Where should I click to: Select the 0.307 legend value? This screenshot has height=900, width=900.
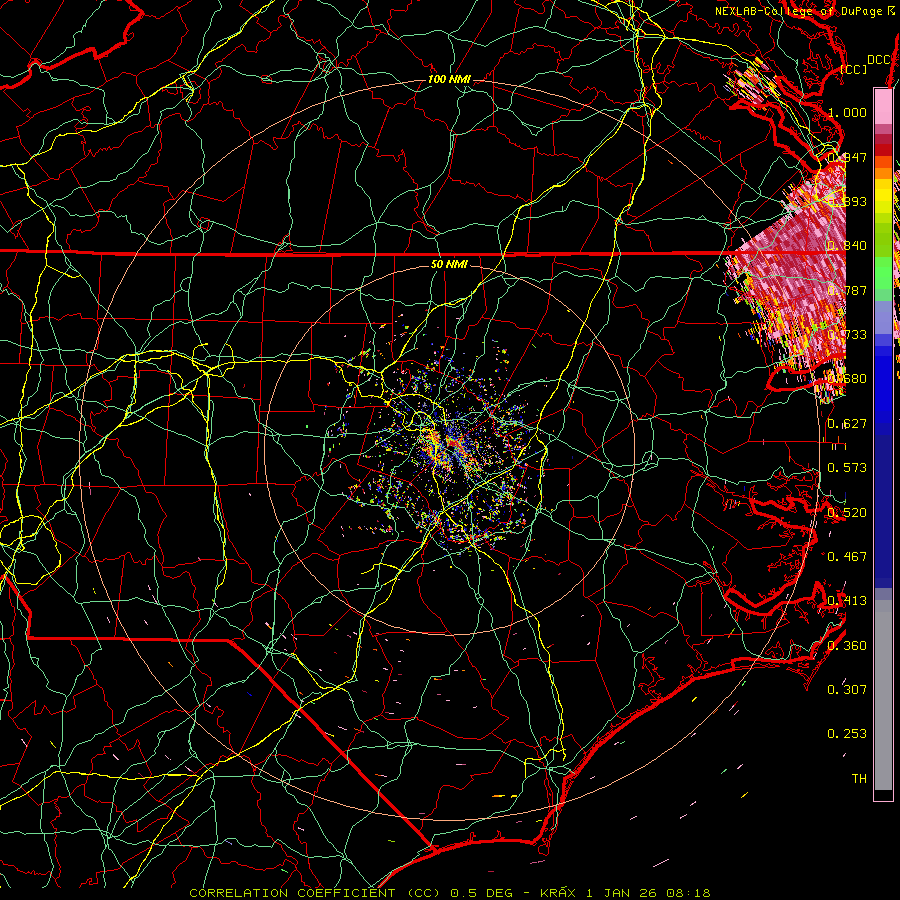[x=847, y=690]
